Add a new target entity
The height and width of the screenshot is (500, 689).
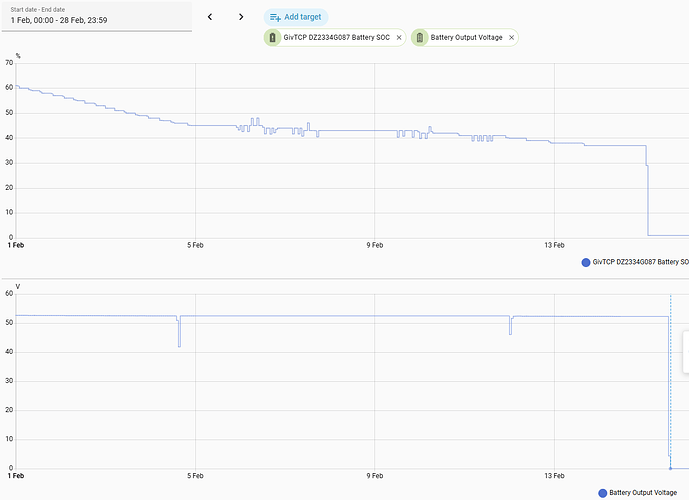296,17
